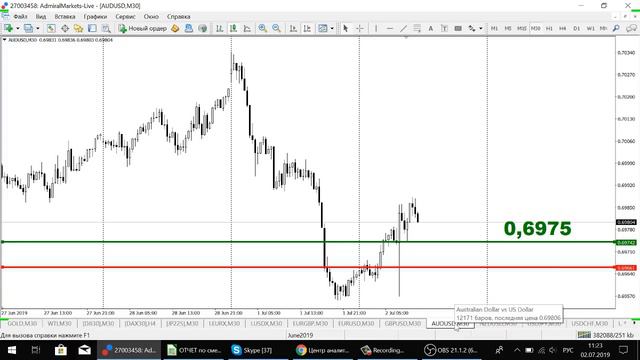Screen dimensions: 640x360
Task: Switch timeframe to H1
Action: point(549,28)
